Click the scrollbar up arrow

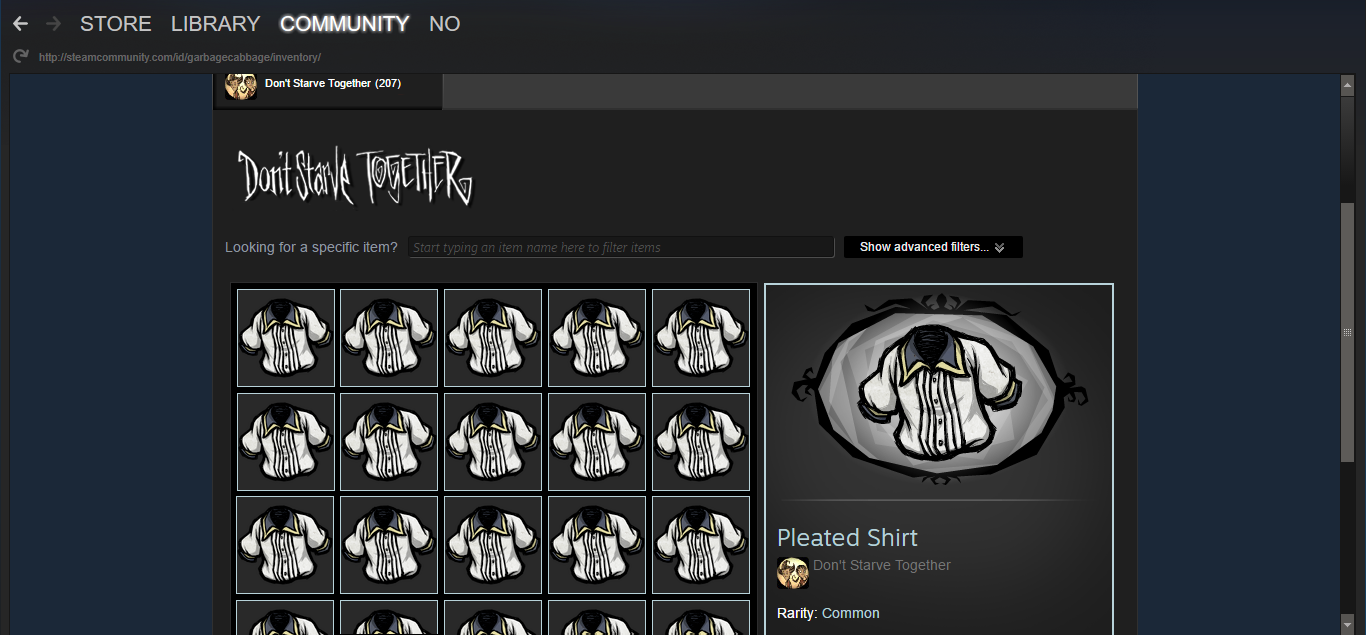[1347, 85]
